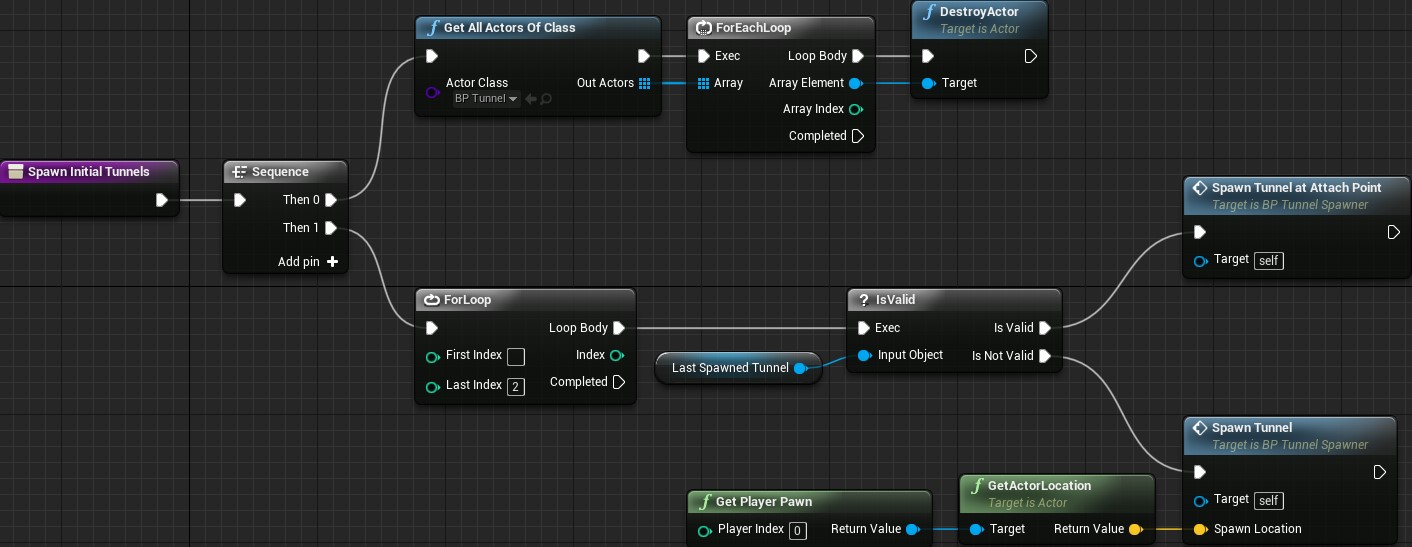This screenshot has width=1412, height=547.
Task: Click ForLoop exec input pin
Action: pos(431,328)
